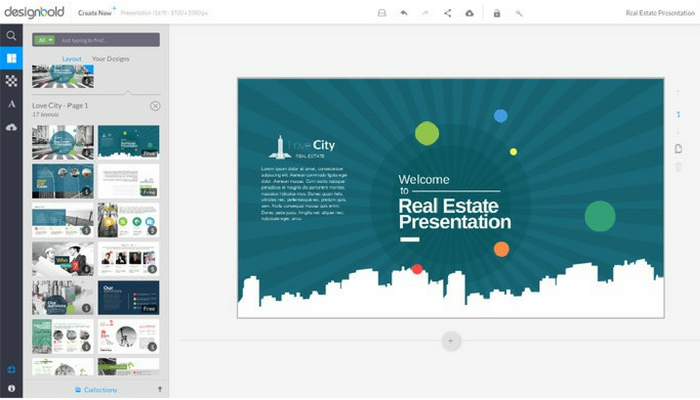Viewport: 700px width, 400px height.
Task: Add a new page with plus button
Action: pos(451,341)
